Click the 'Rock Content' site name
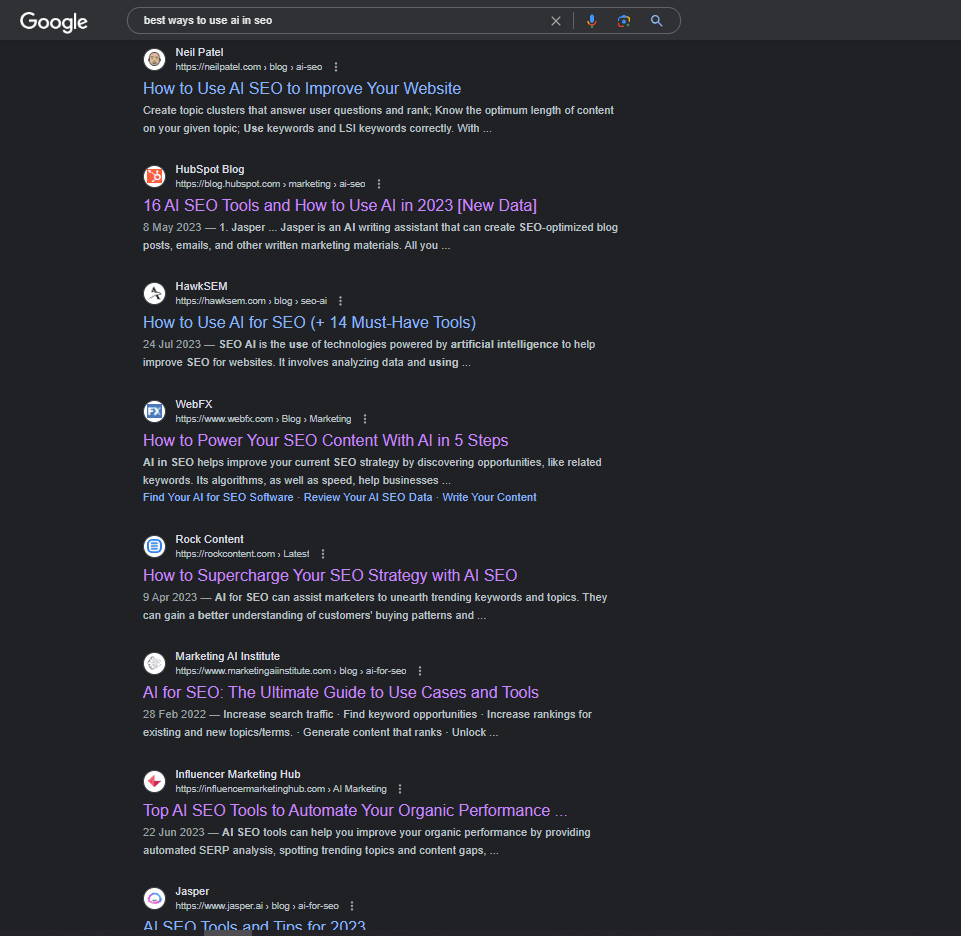This screenshot has height=936, width=961. pos(210,539)
